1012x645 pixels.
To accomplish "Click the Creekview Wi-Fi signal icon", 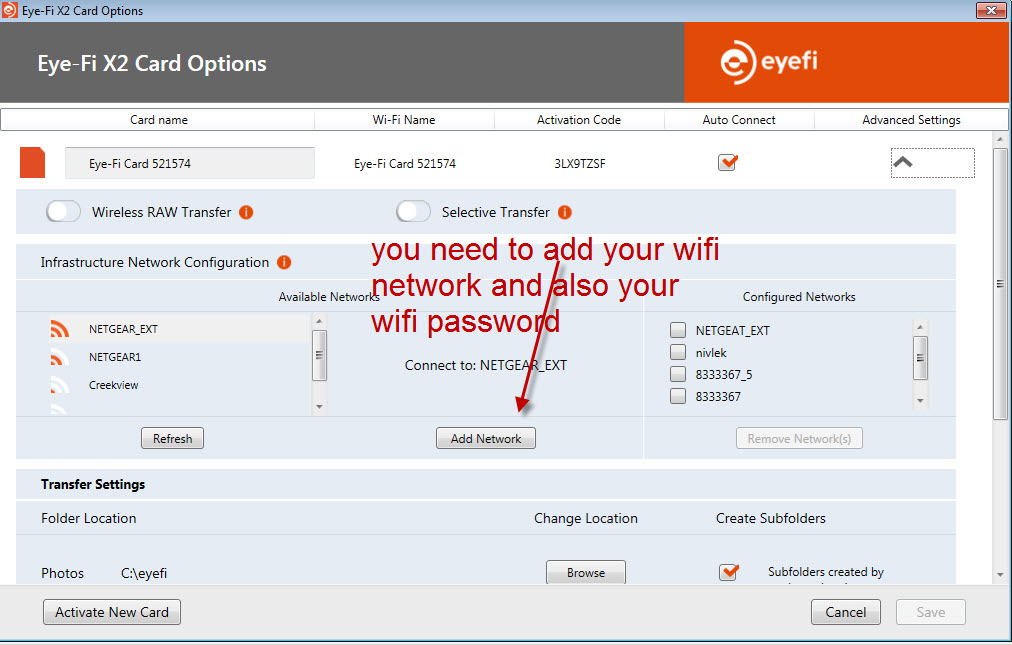I will pos(59,385).
